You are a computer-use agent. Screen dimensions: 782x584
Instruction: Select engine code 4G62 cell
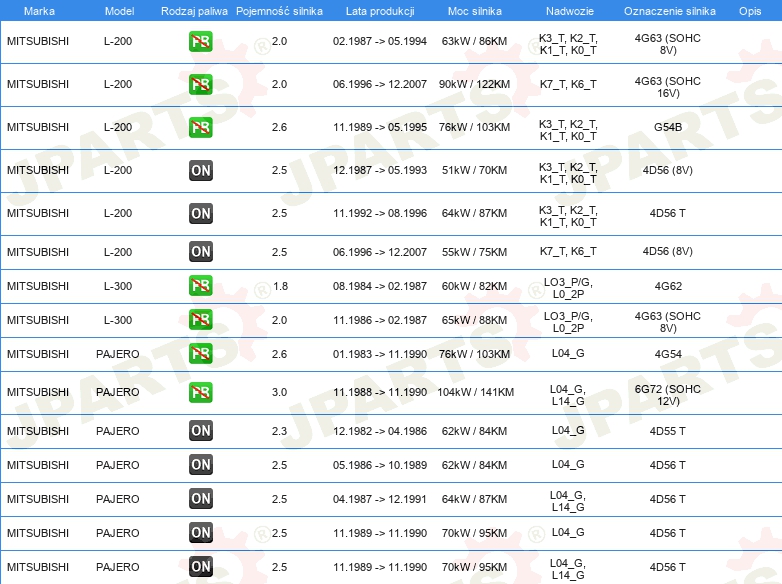point(668,286)
